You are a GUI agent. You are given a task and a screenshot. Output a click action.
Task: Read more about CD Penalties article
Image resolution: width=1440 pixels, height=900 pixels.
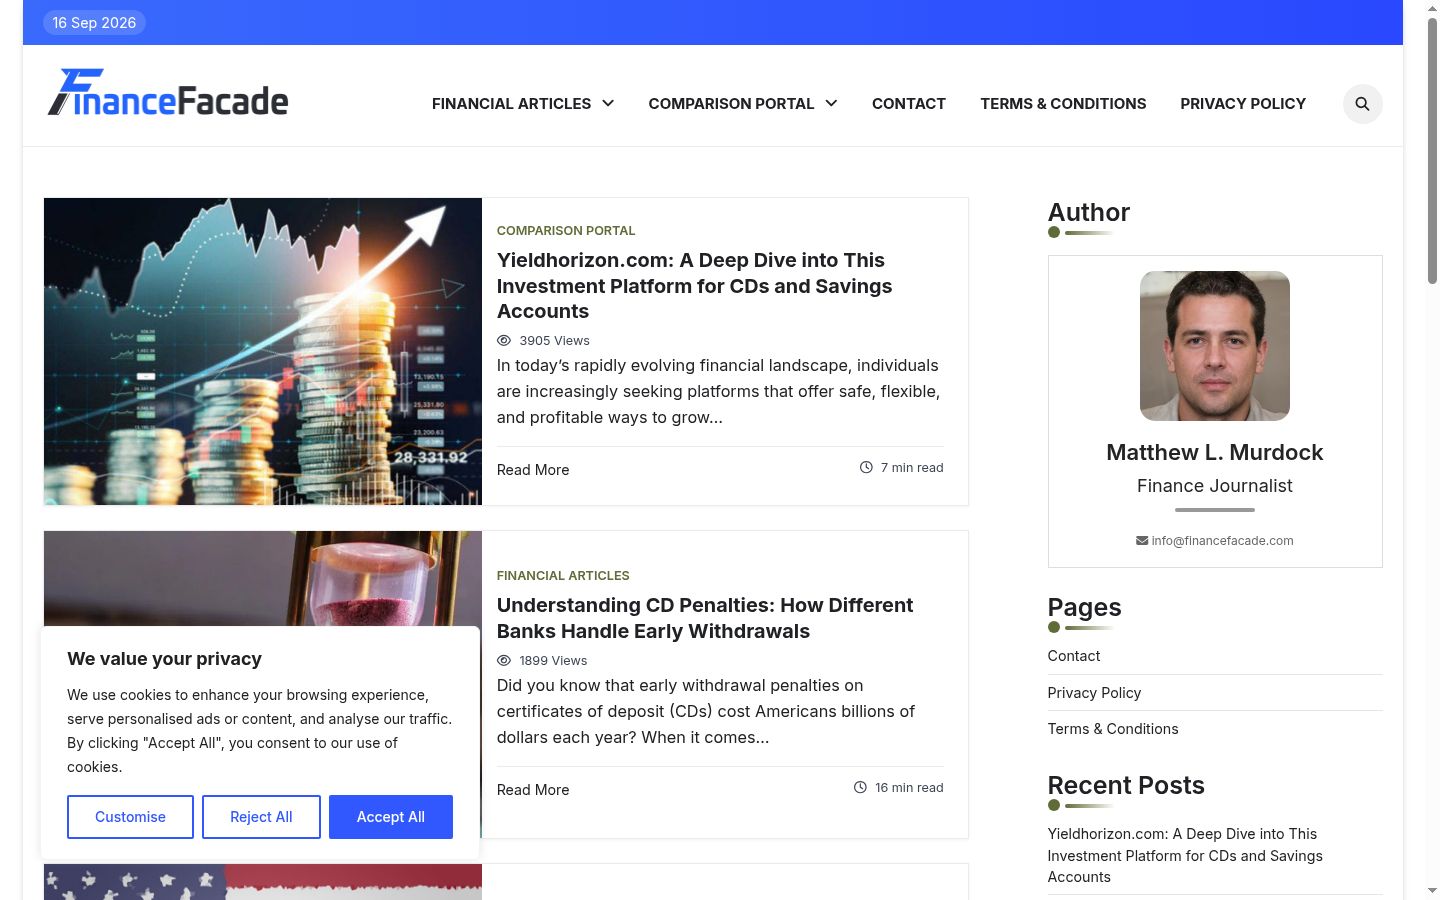point(533,790)
